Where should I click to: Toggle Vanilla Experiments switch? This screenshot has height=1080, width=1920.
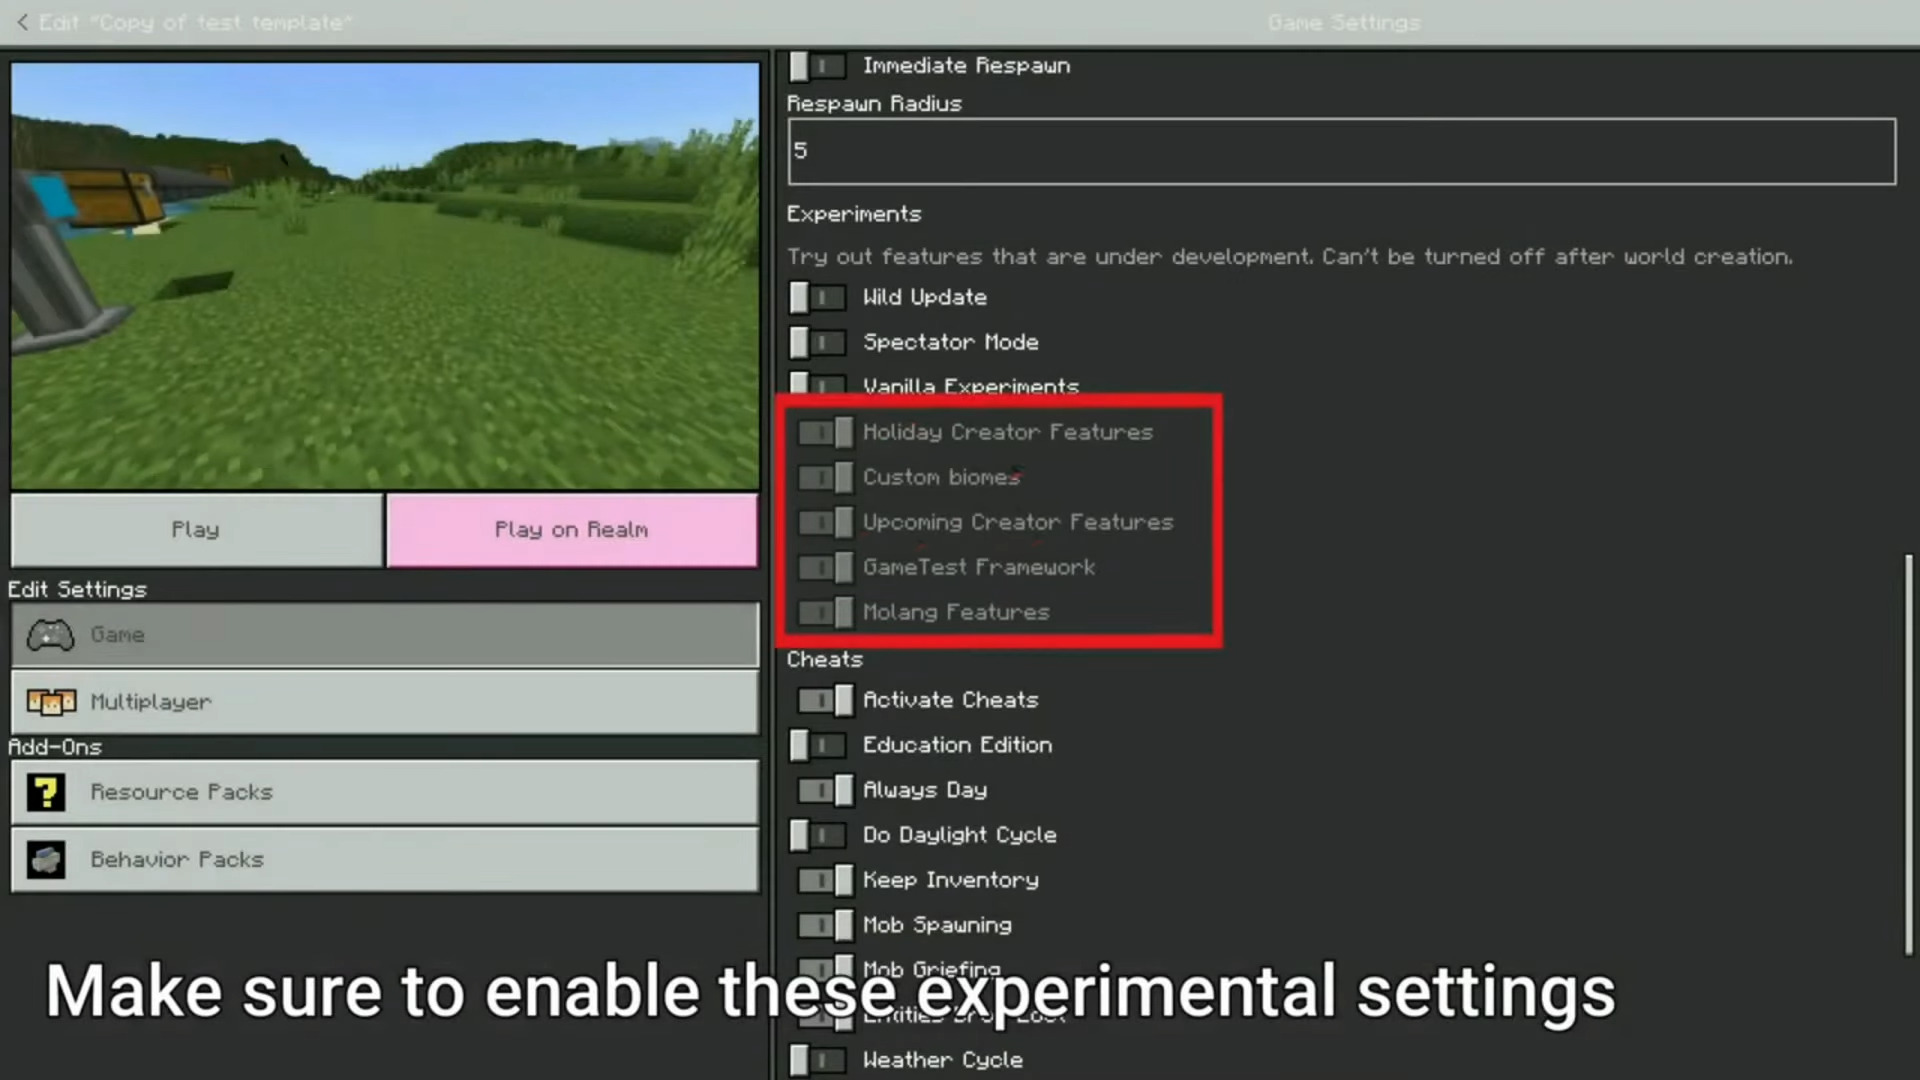pos(818,383)
